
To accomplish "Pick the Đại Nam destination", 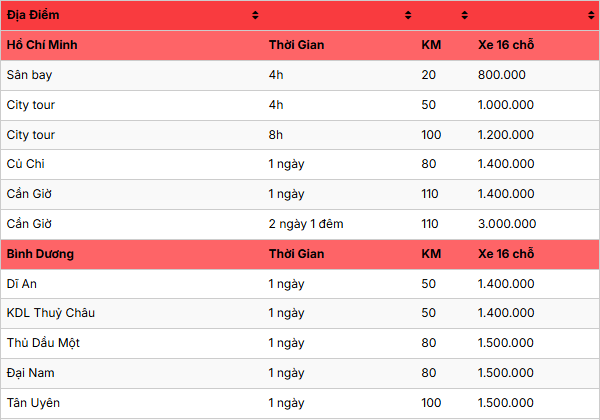I will [x=30, y=373].
